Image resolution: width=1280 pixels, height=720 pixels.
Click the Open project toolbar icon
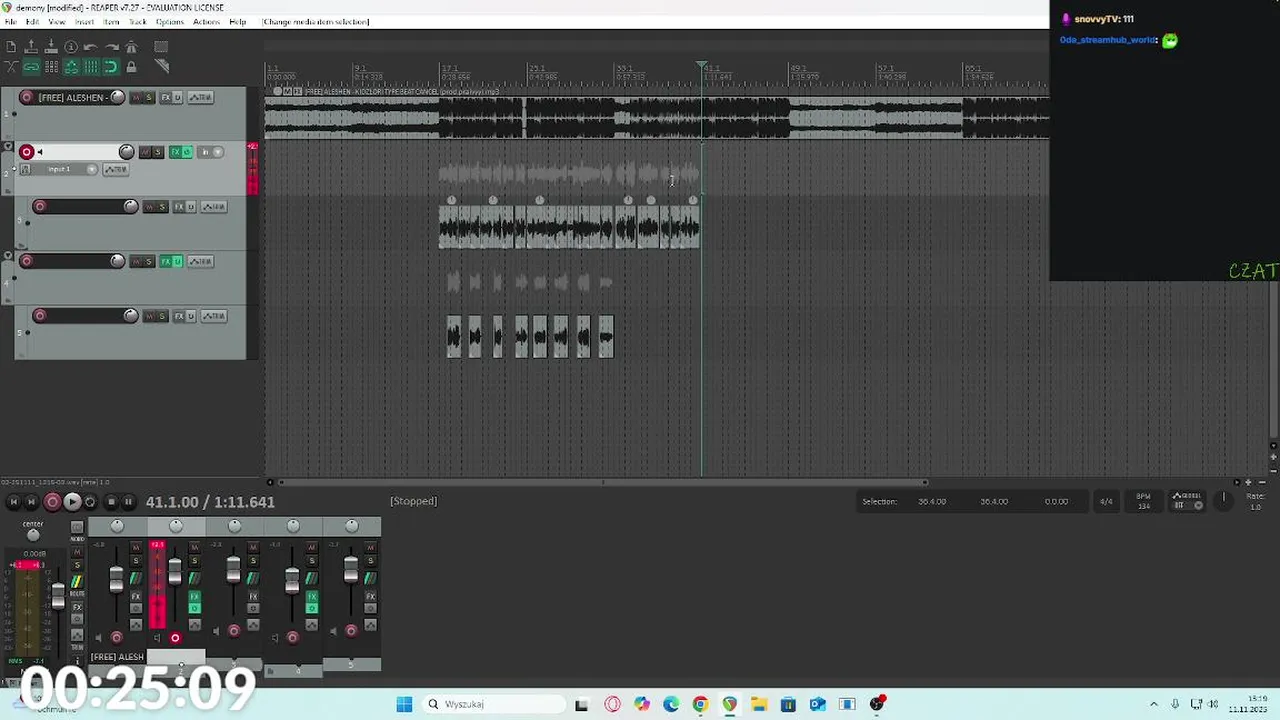(31, 47)
